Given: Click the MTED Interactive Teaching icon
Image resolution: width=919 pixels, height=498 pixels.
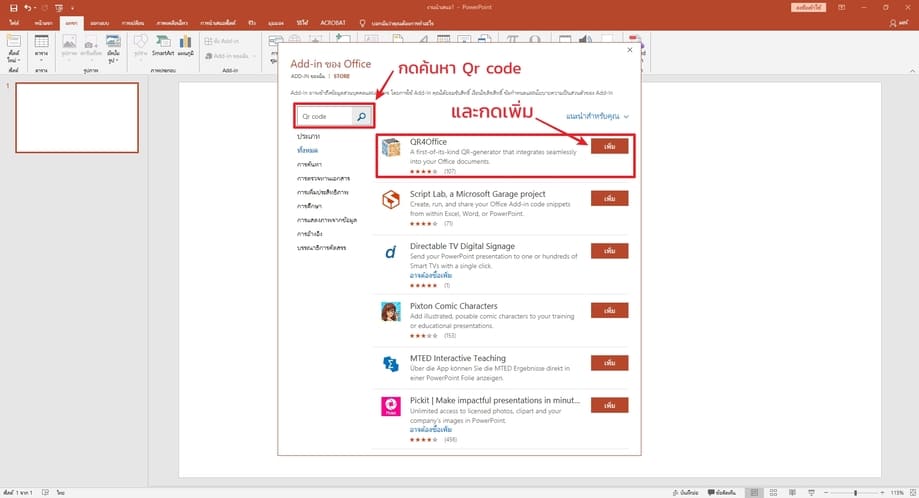Looking at the screenshot, I should click(391, 364).
